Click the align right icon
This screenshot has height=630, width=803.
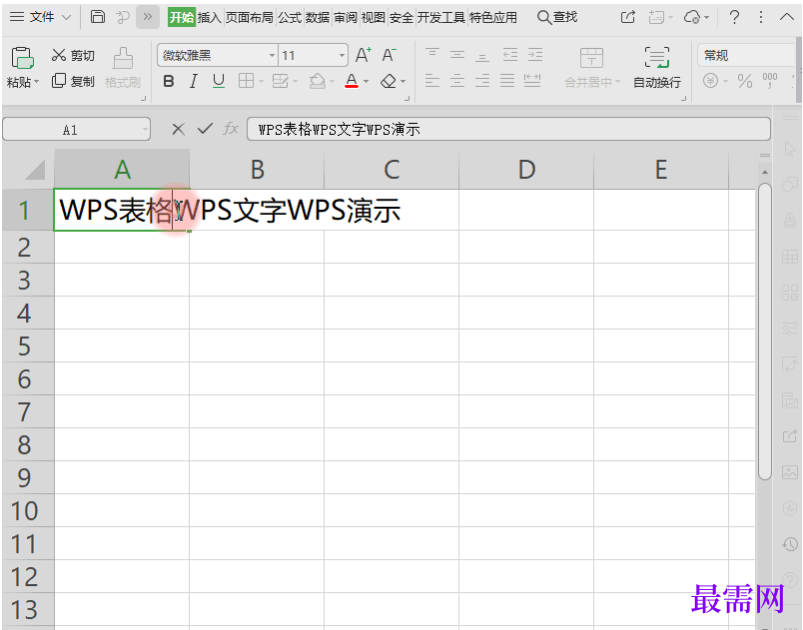pos(482,81)
